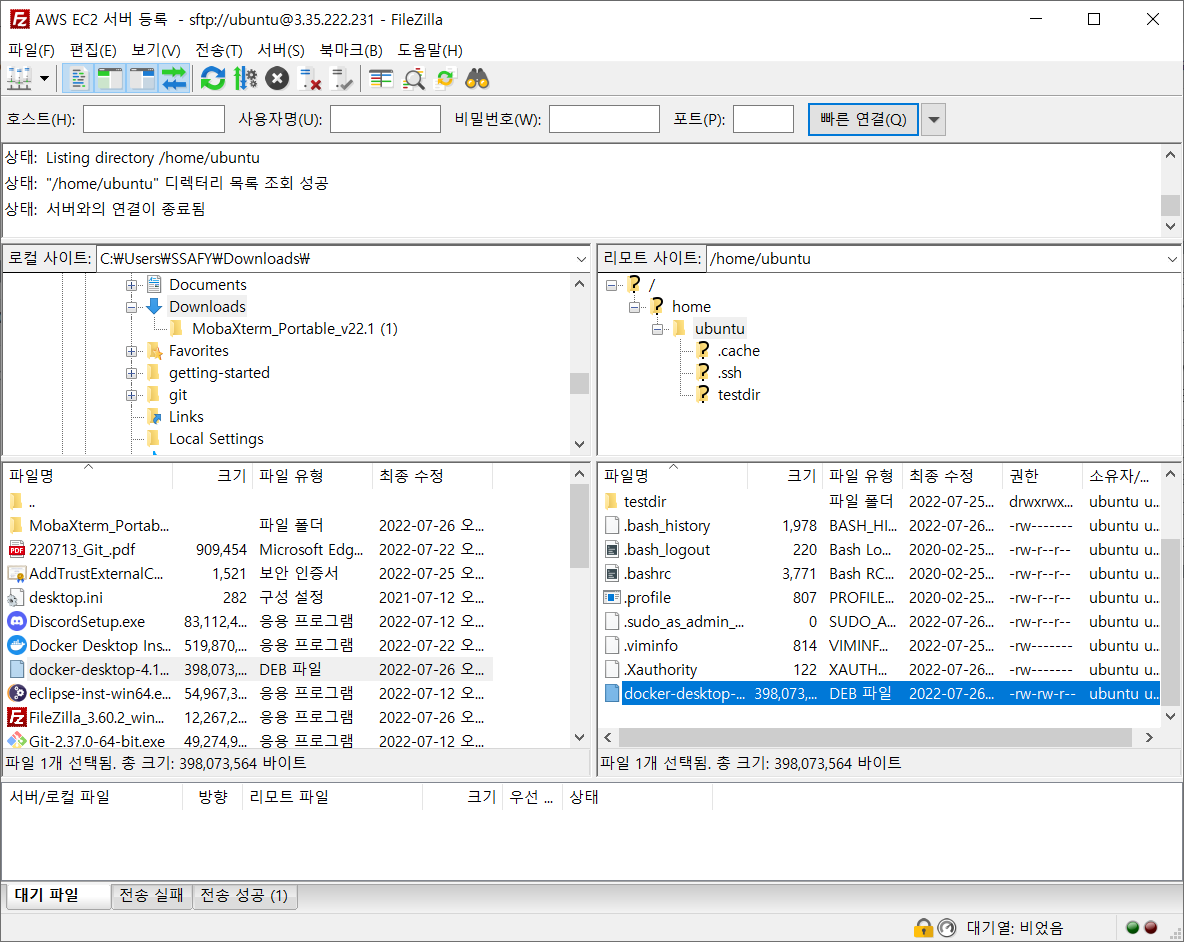Disconnect from the server
Viewport: 1184px width, 942px height.
click(311, 78)
